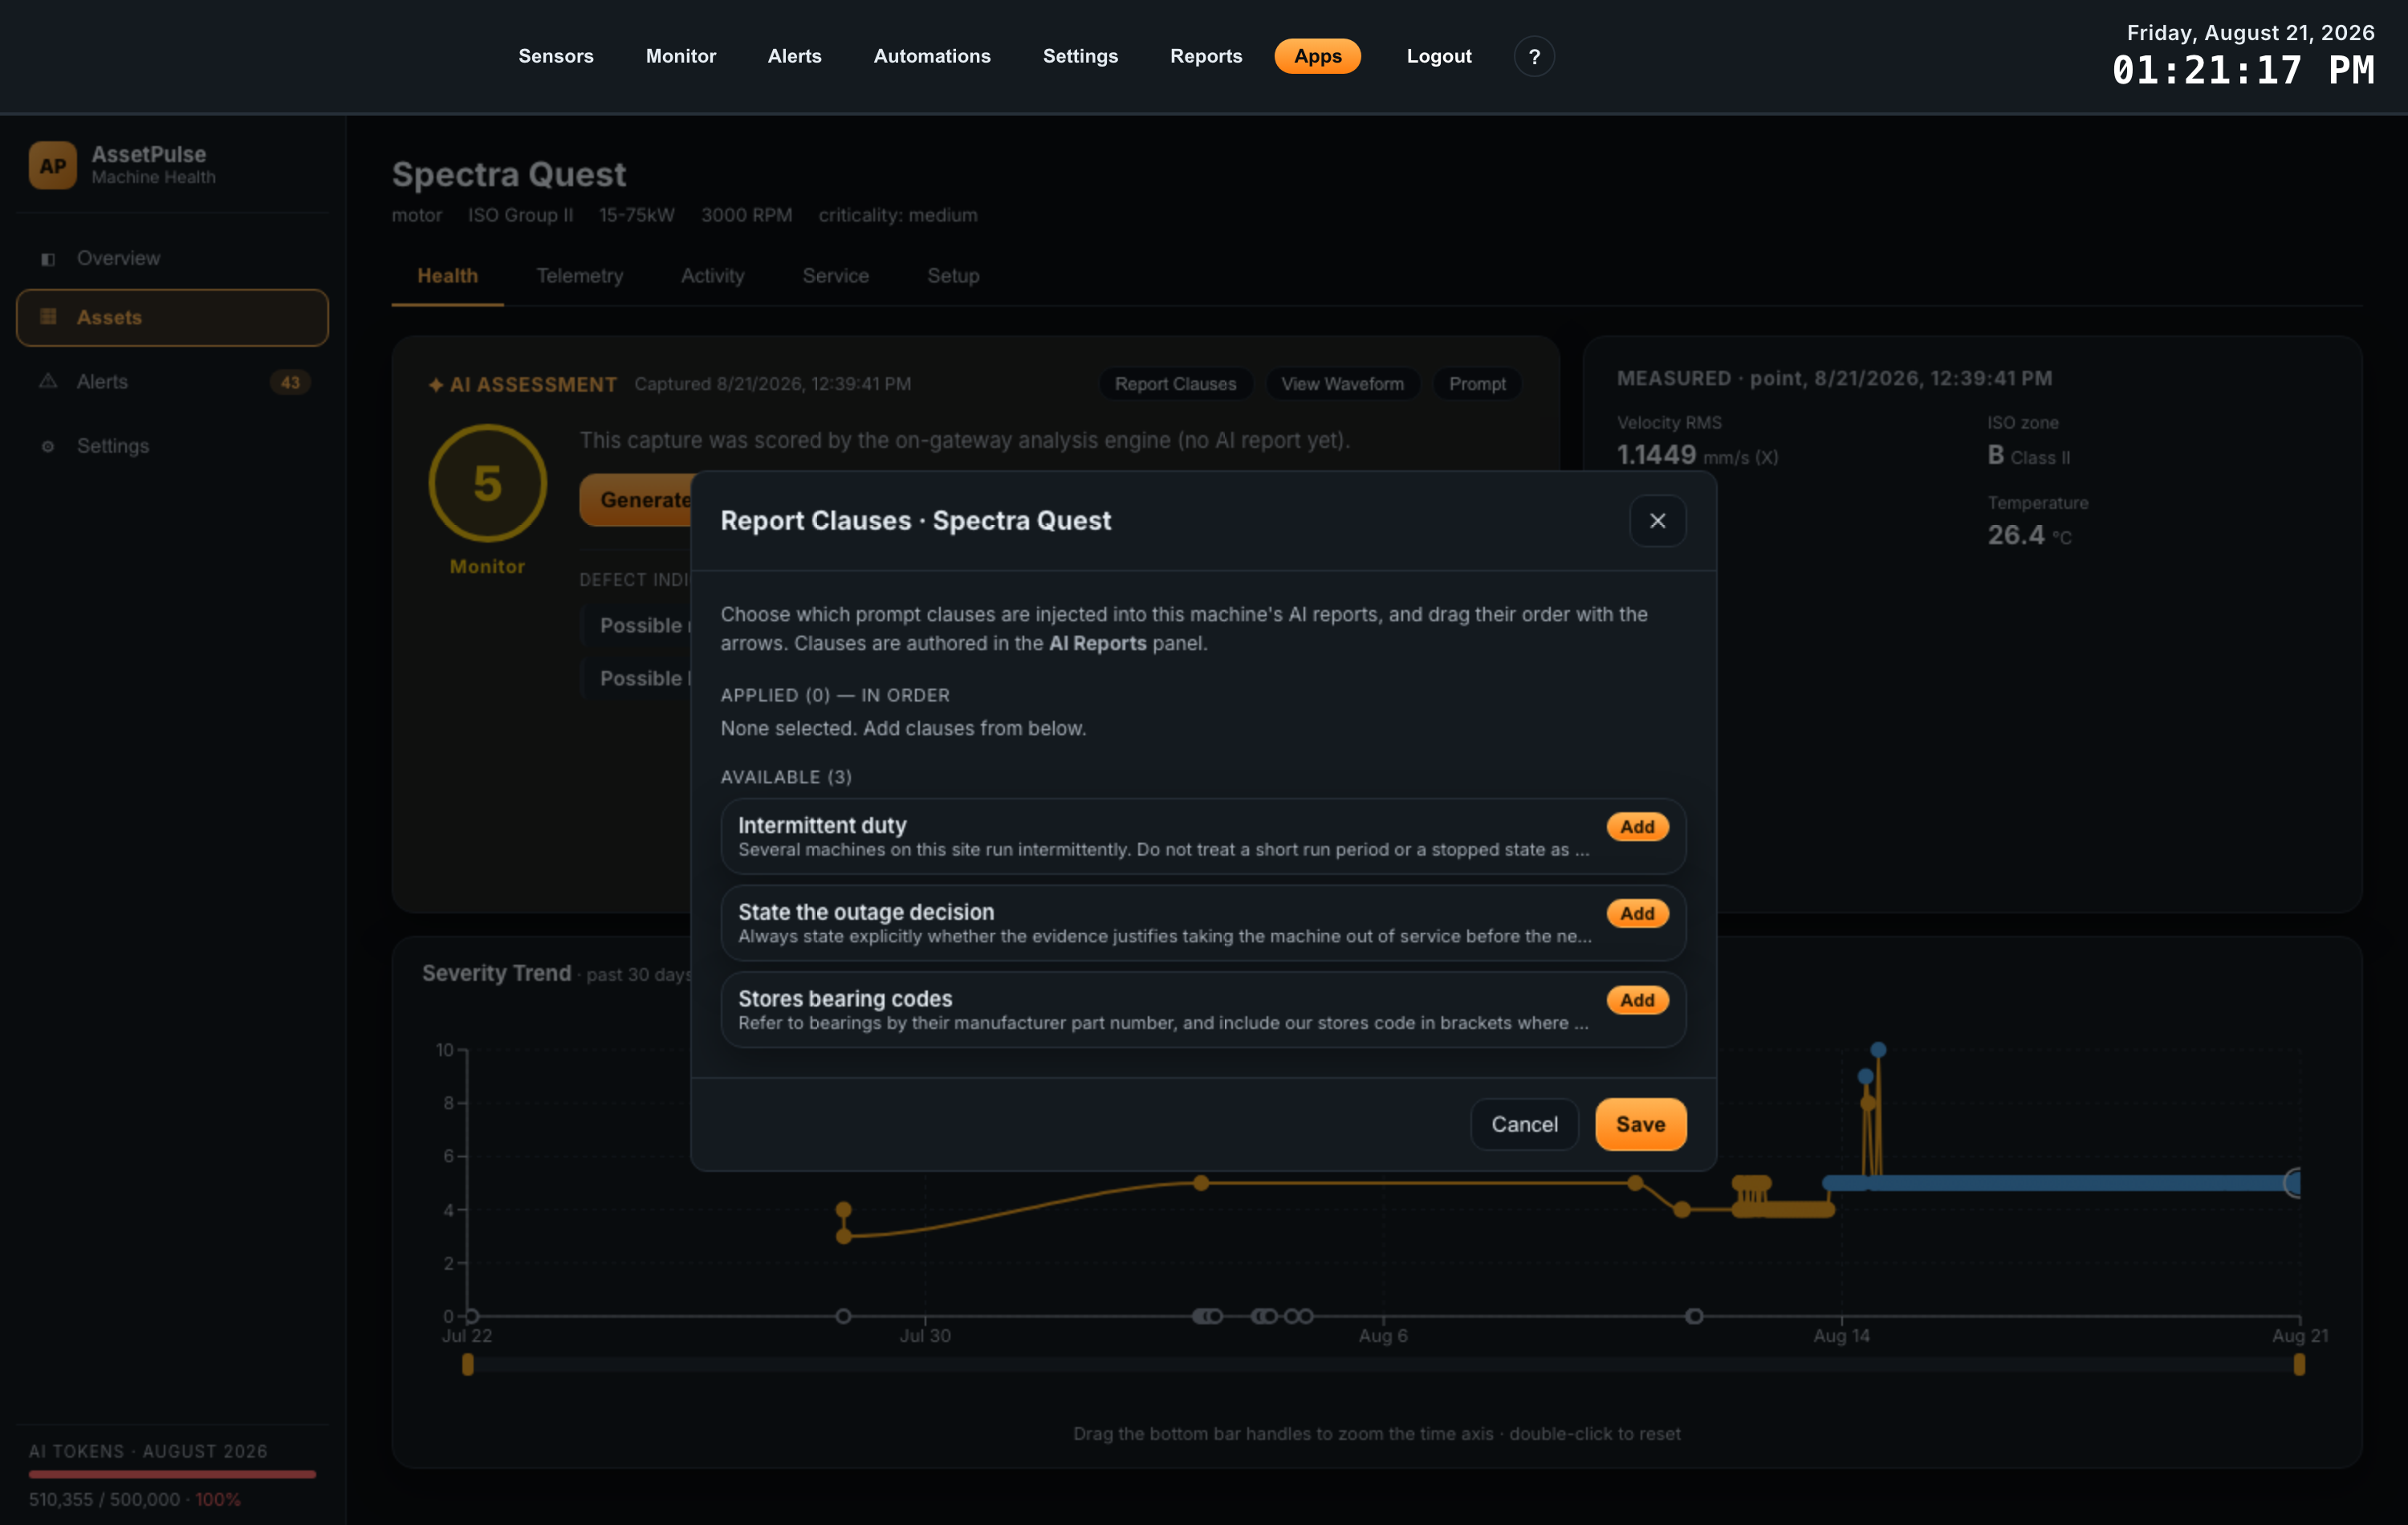Click the 3000 RPM label
The height and width of the screenshot is (1525, 2408).
coord(746,215)
